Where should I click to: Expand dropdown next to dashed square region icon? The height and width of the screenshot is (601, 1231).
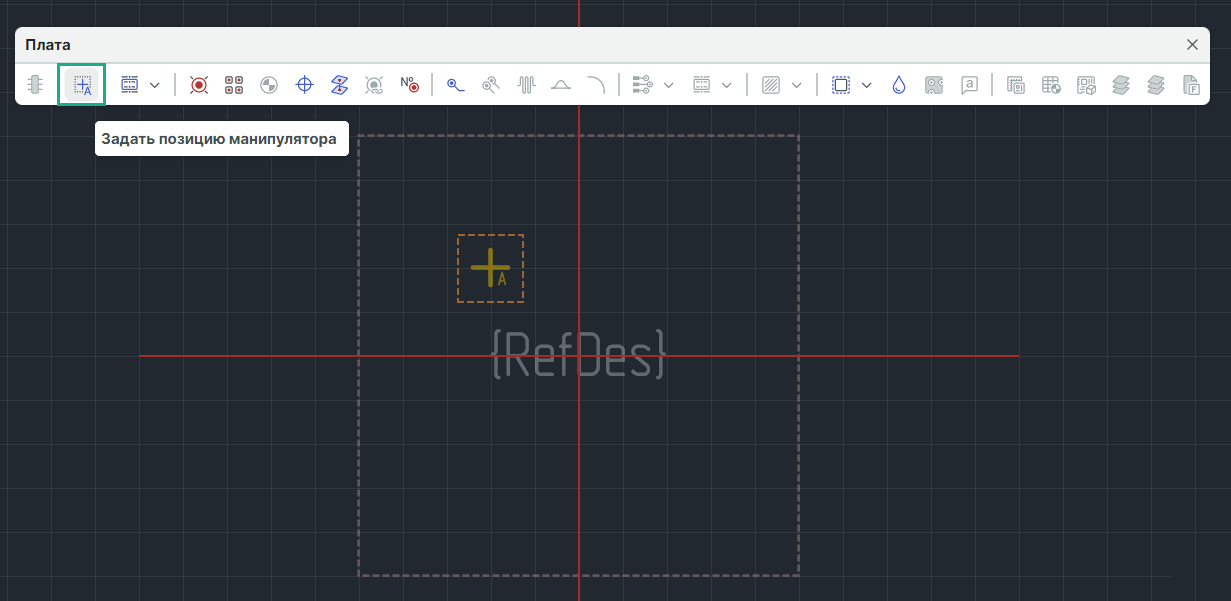coord(867,85)
